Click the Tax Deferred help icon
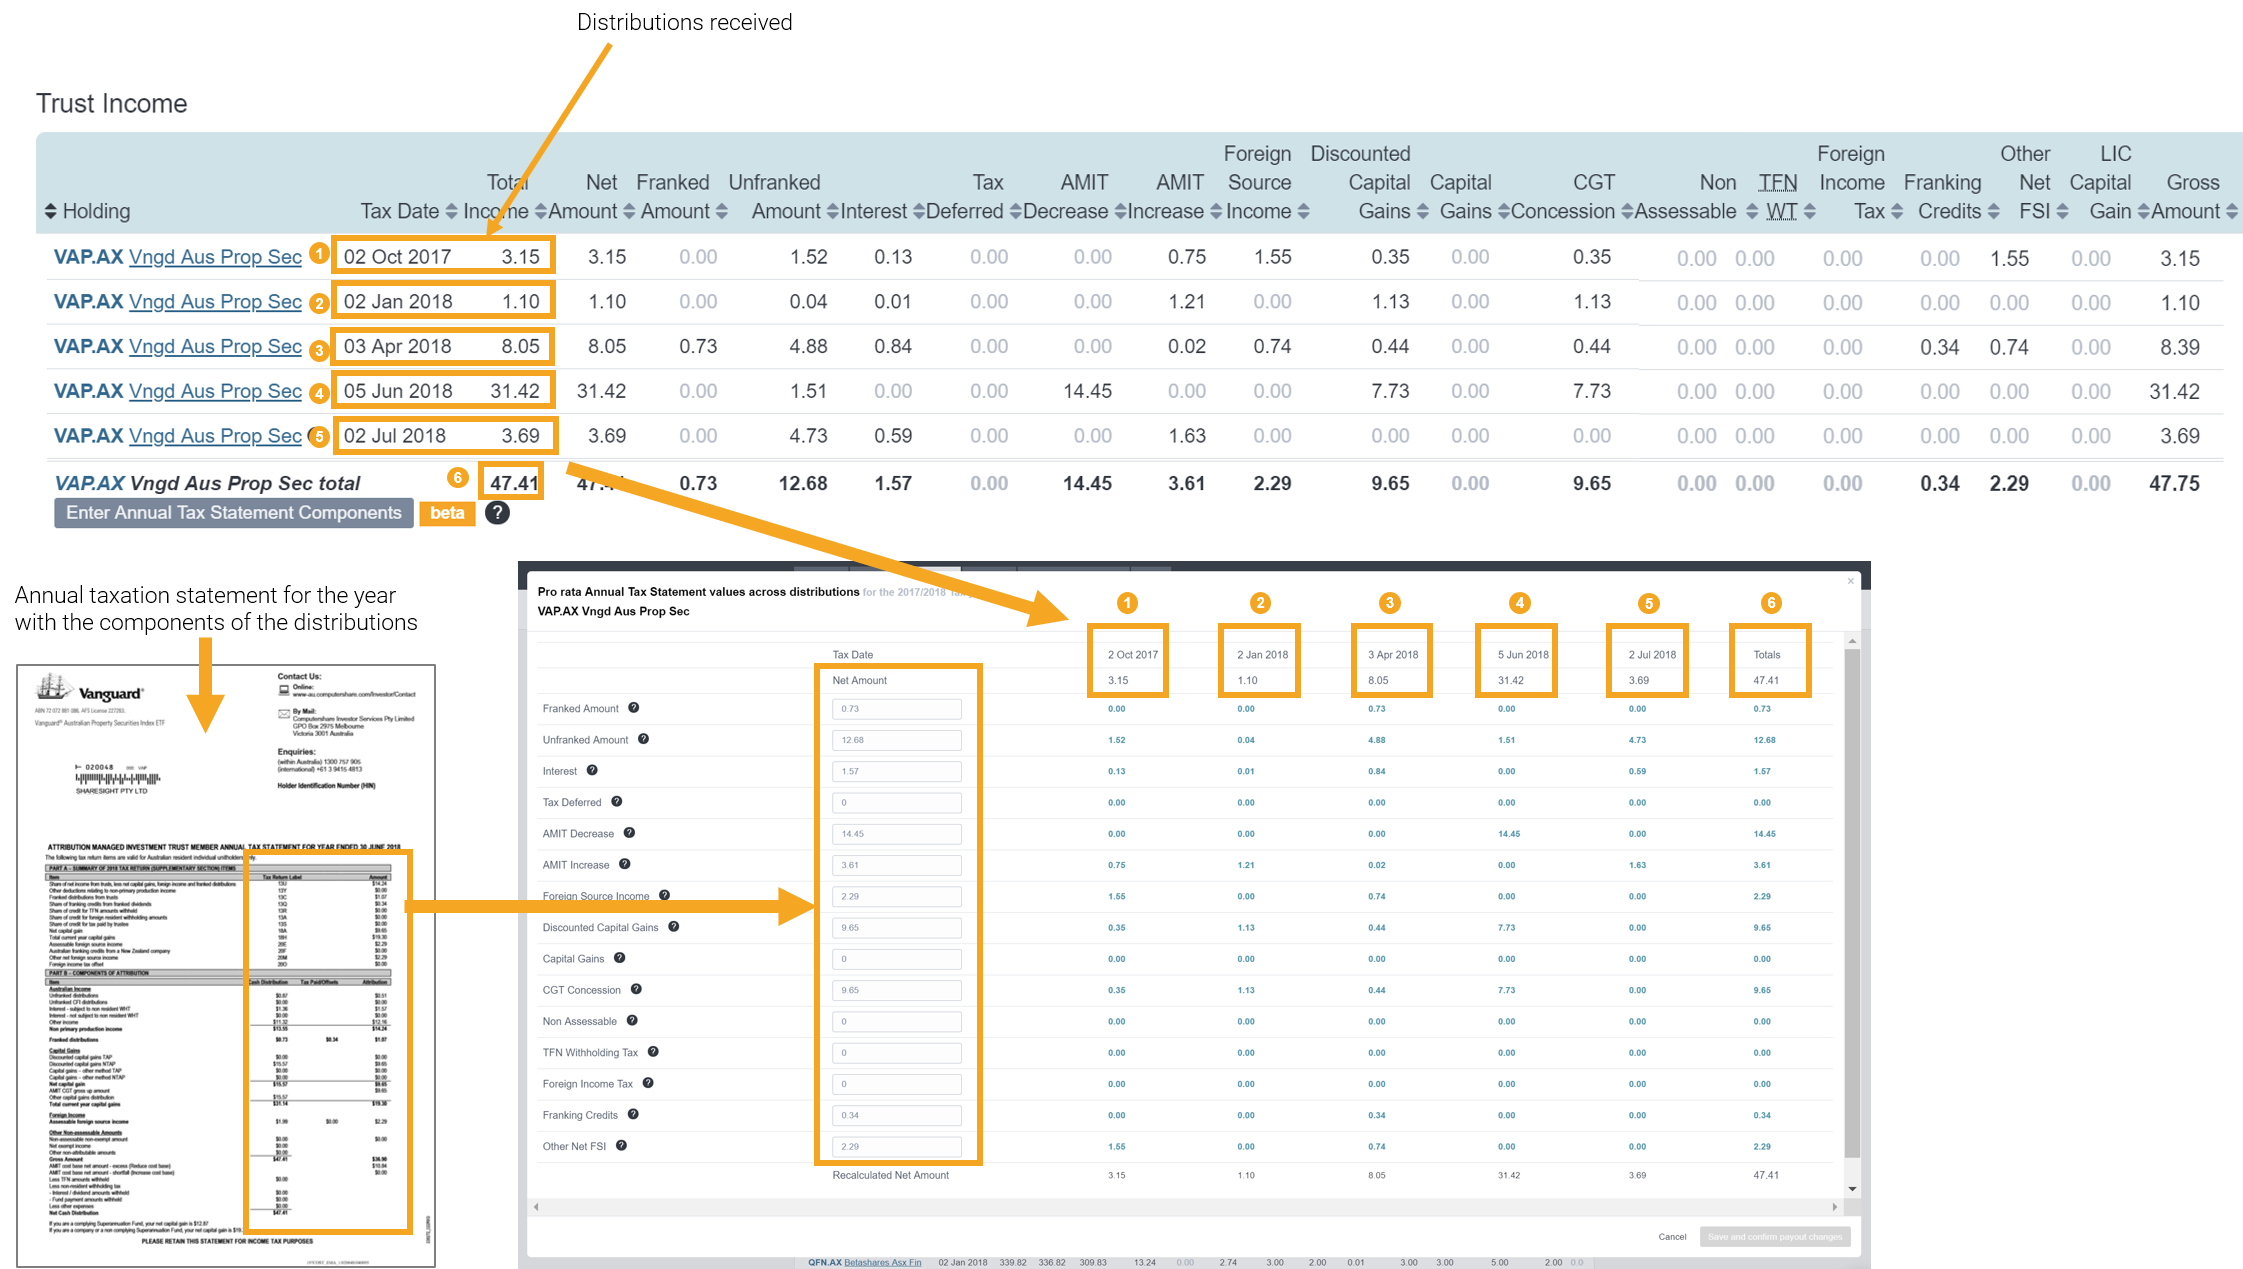This screenshot has height=1269, width=2243. (x=616, y=802)
